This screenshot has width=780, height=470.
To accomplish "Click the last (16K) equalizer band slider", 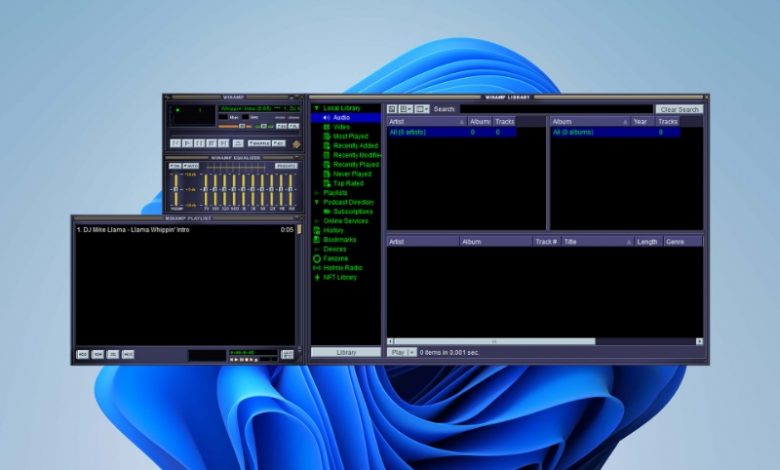I will pyautogui.click(x=291, y=190).
